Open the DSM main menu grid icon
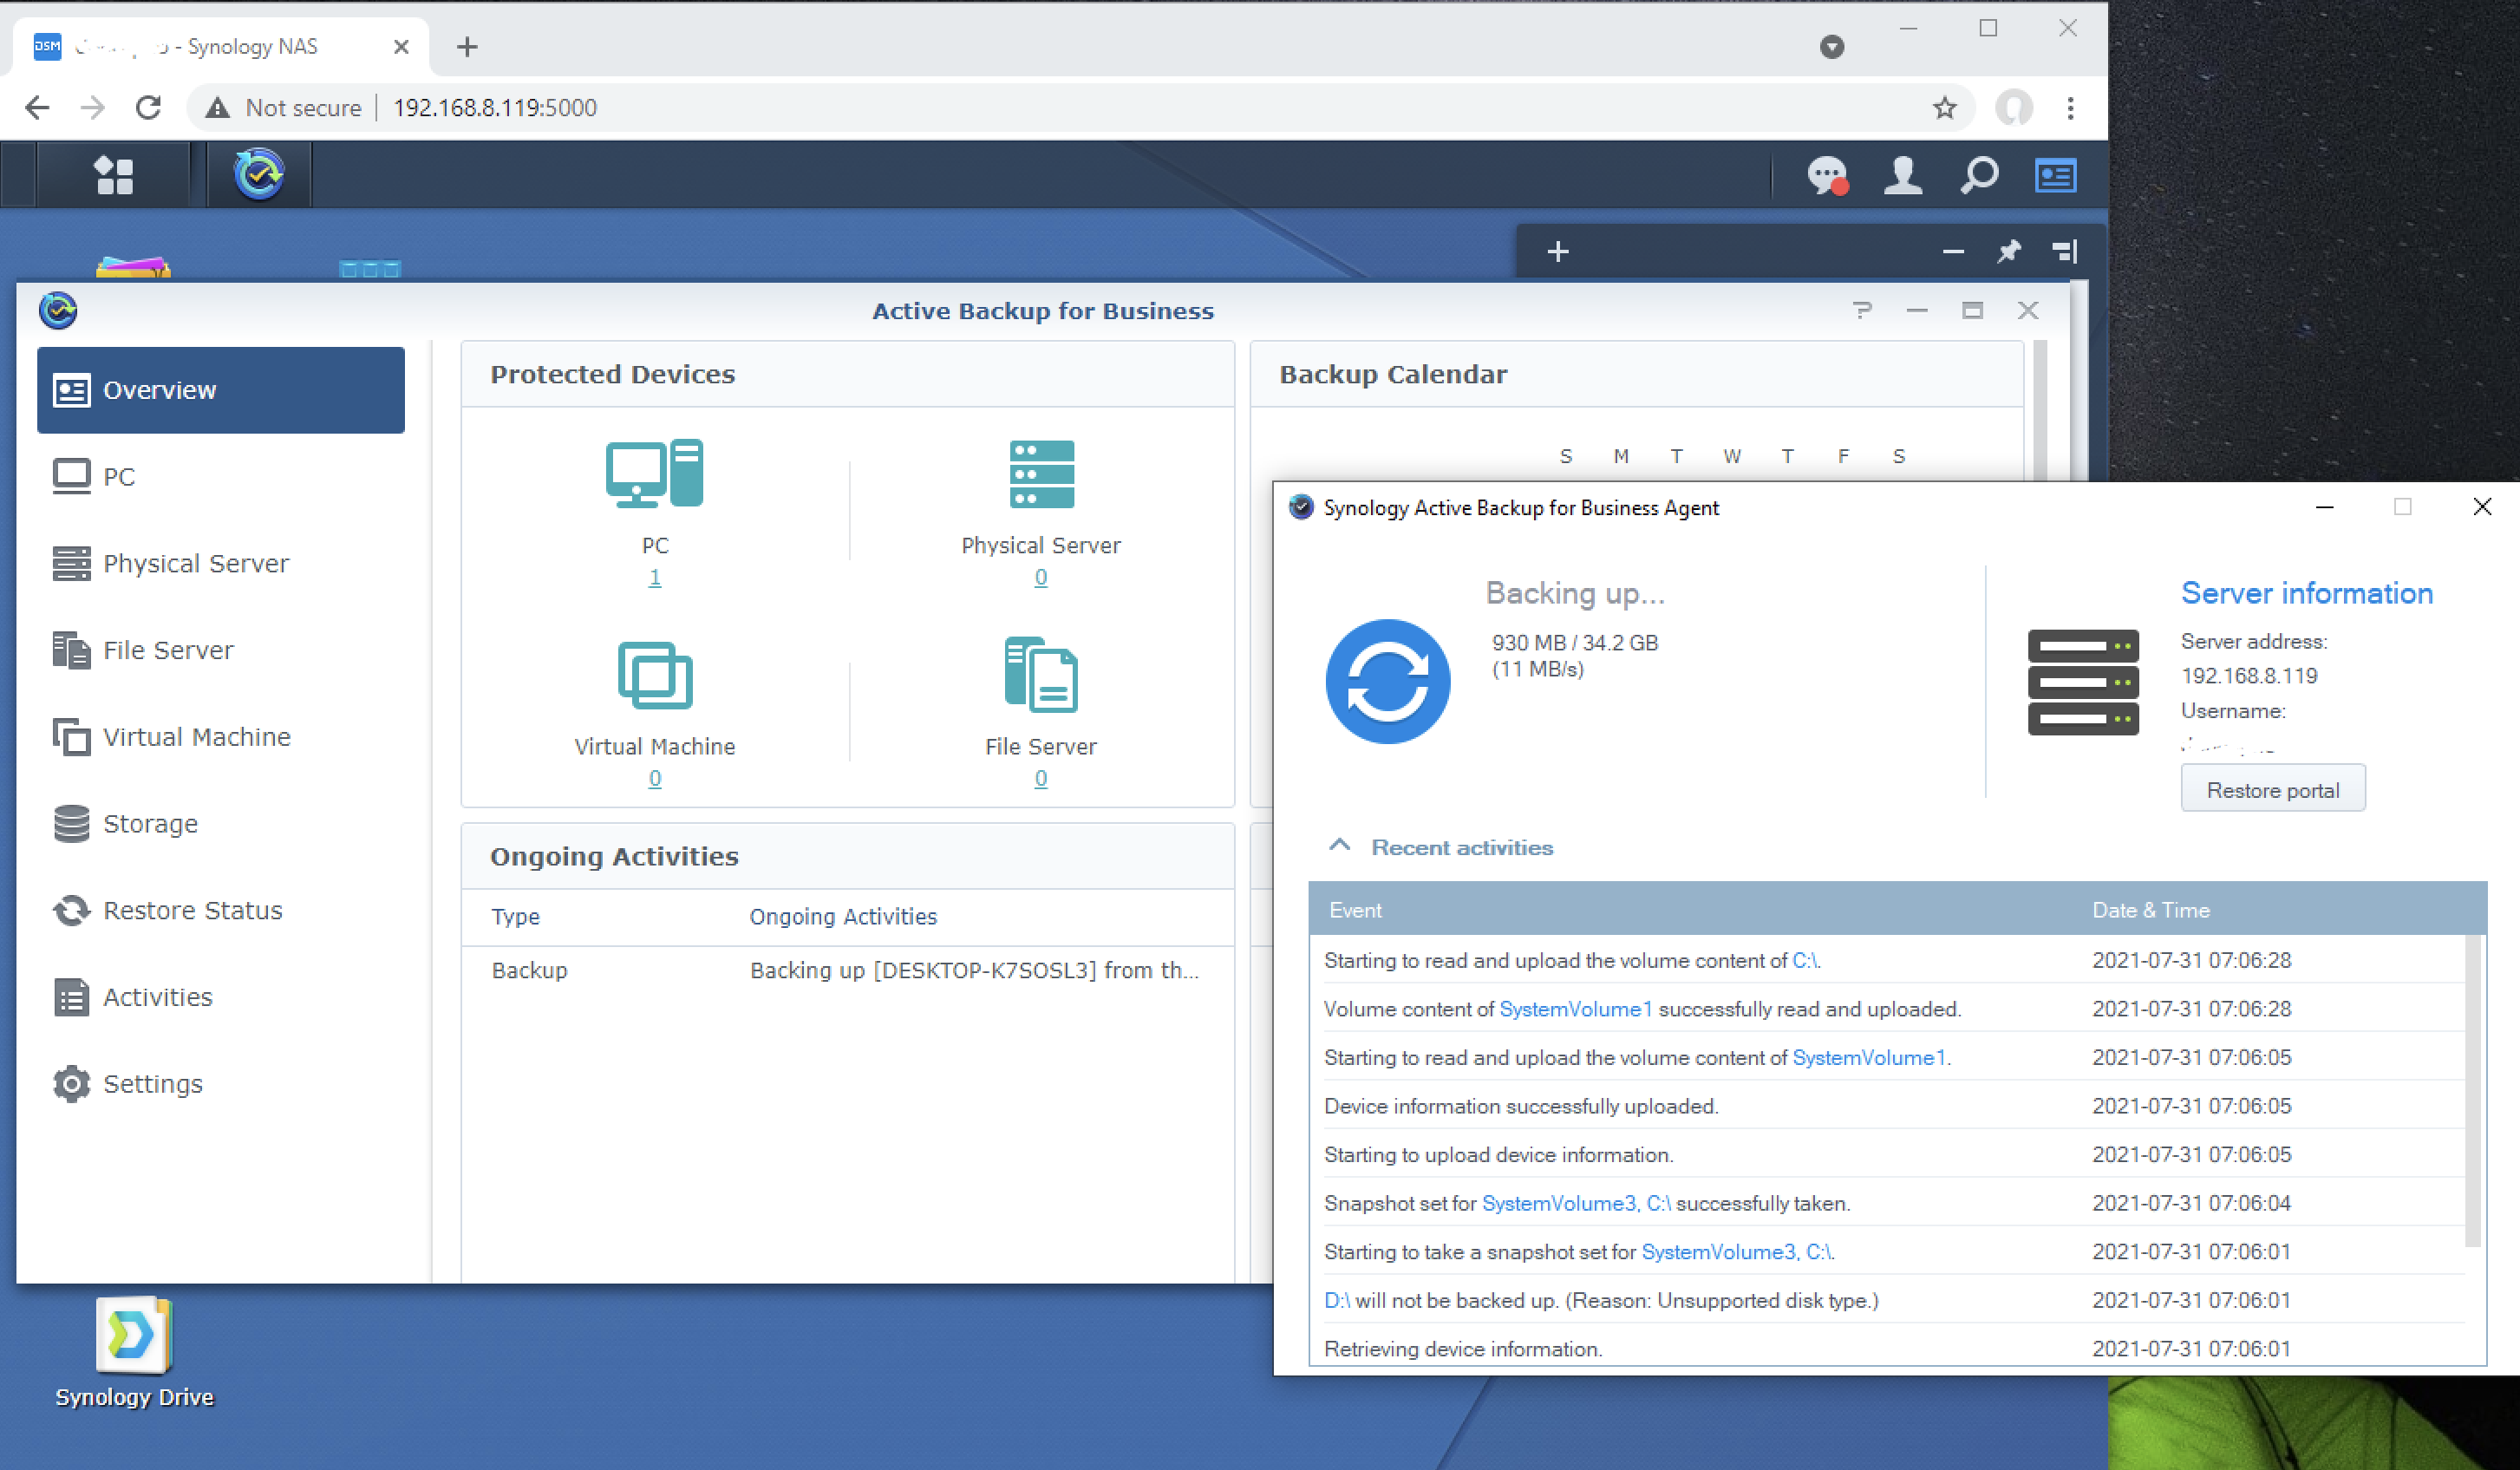Screen dimensions: 2520x1470 [x=113, y=175]
